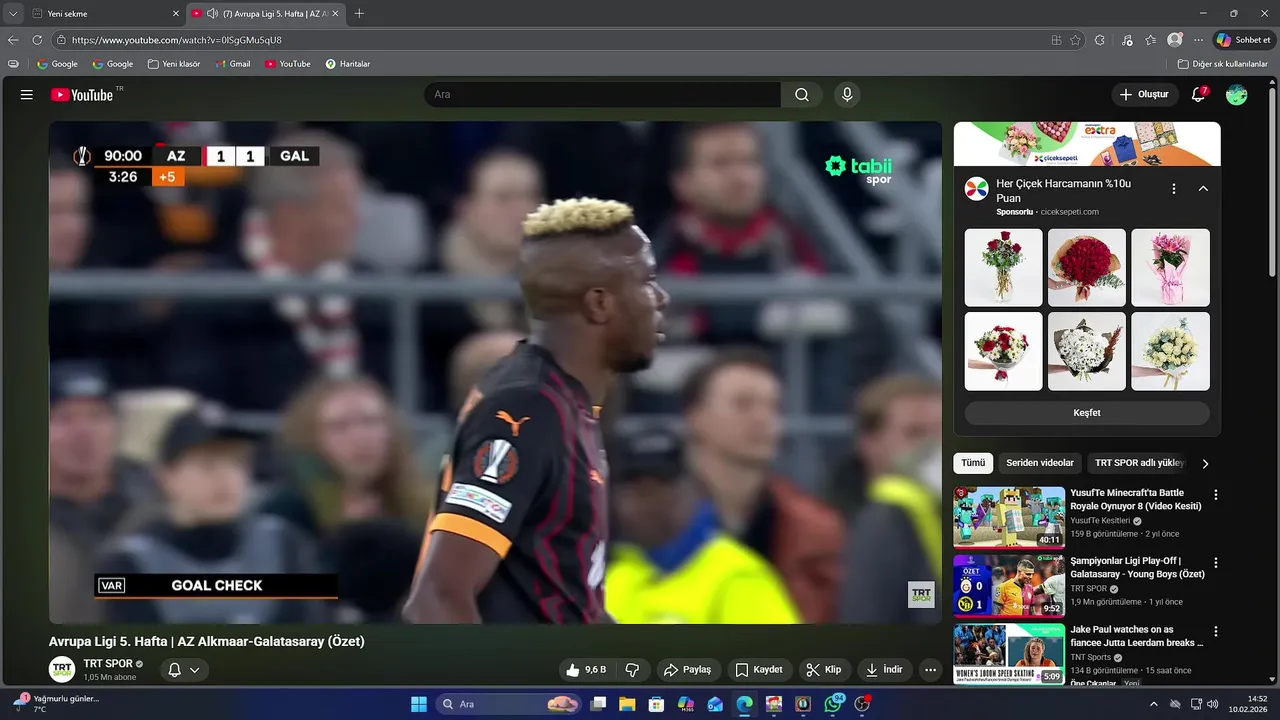Image resolution: width=1280 pixels, height=720 pixels.
Task: Open options for Şampiyonlar Ligi Play-Off video
Action: pyautogui.click(x=1216, y=563)
